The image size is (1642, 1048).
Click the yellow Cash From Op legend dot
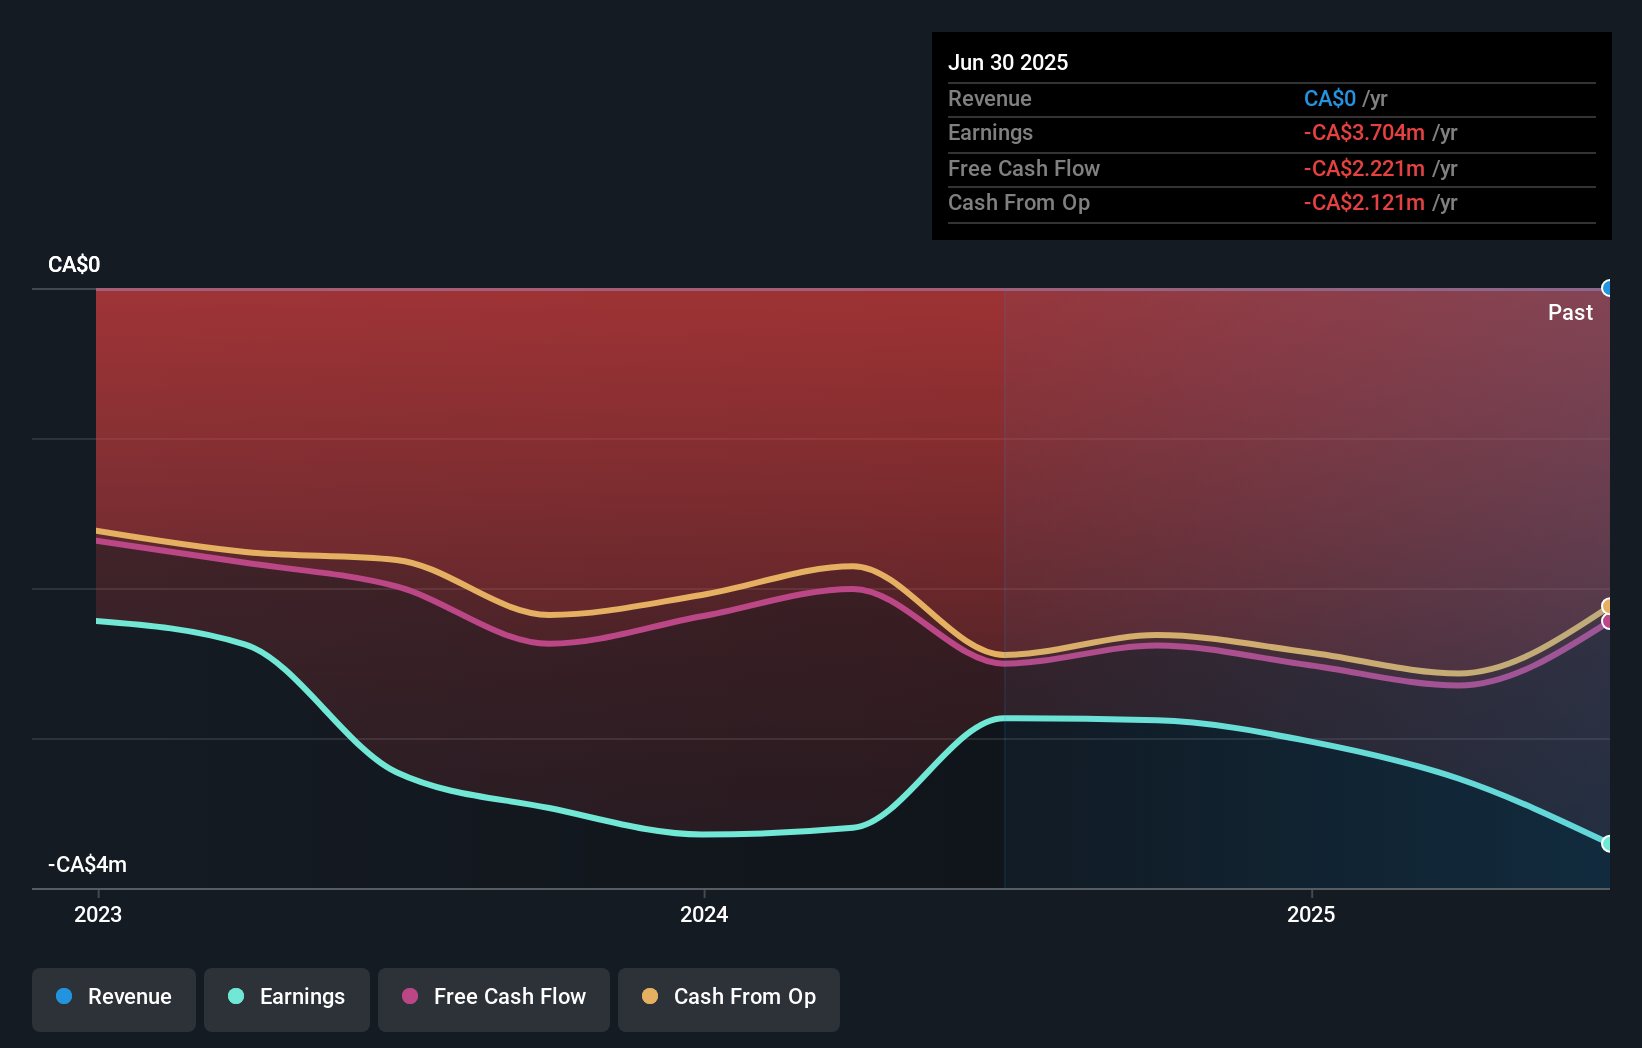tap(650, 998)
